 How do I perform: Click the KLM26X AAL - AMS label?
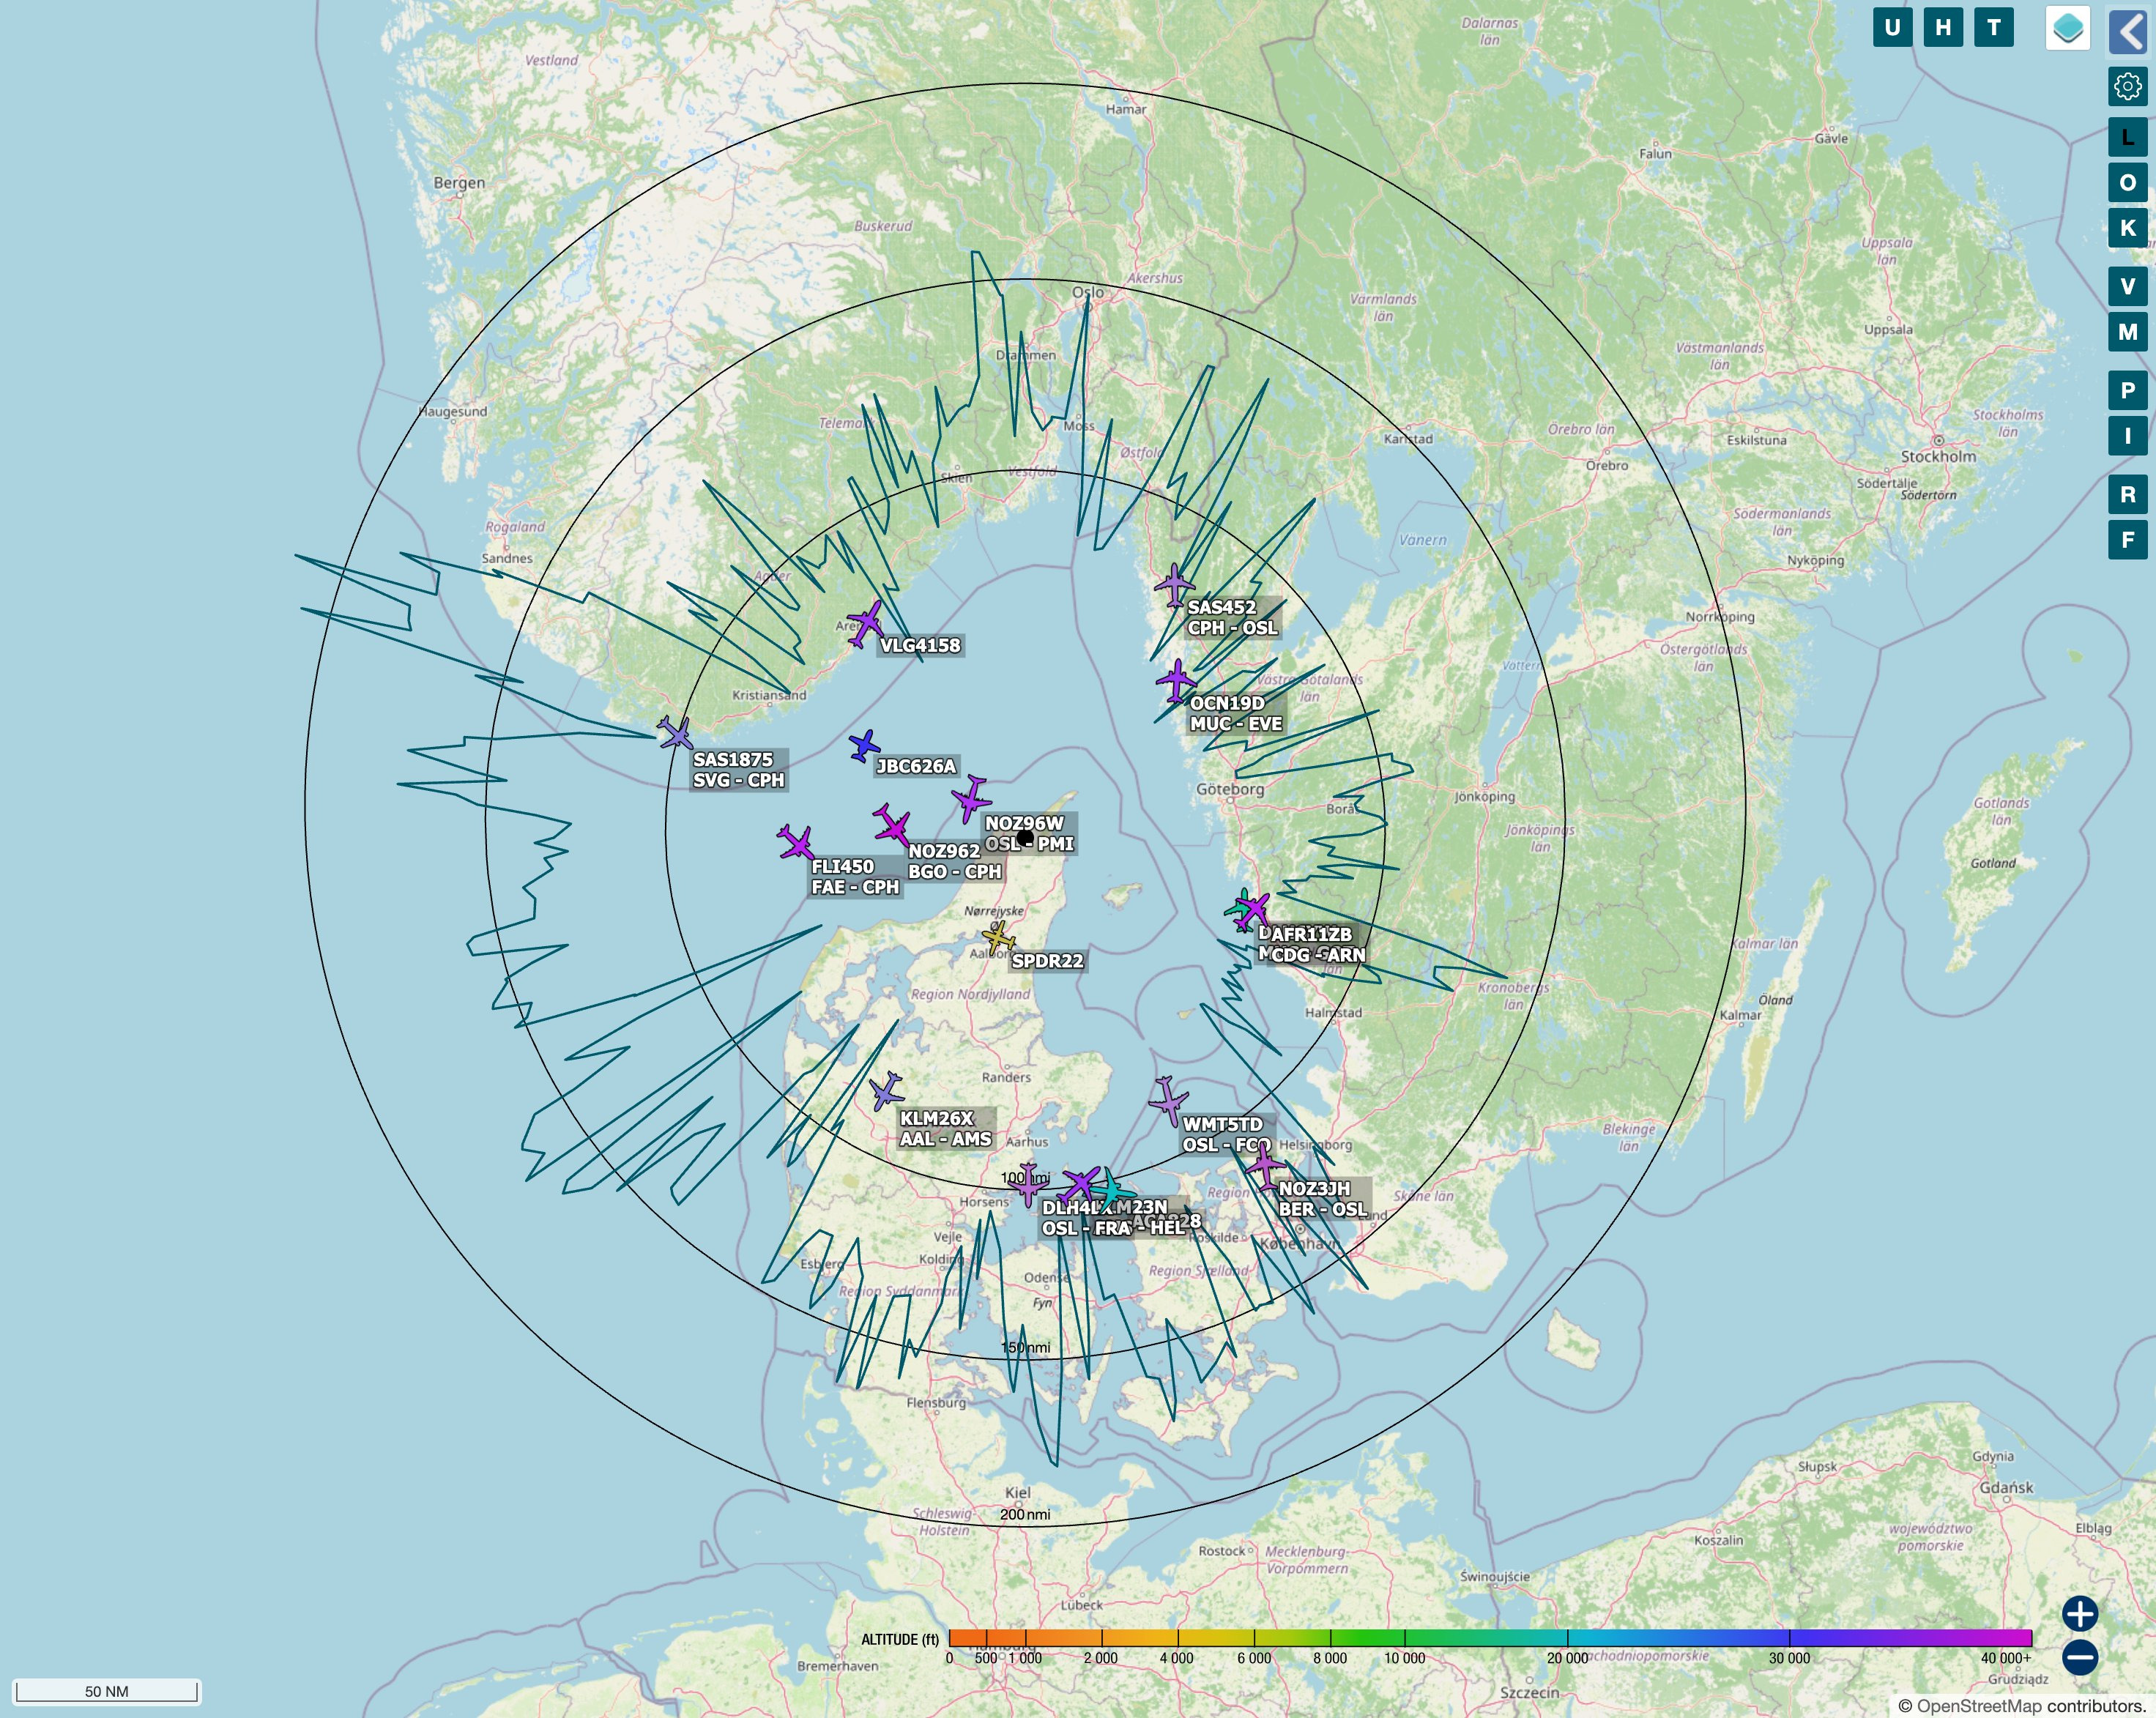[946, 1129]
